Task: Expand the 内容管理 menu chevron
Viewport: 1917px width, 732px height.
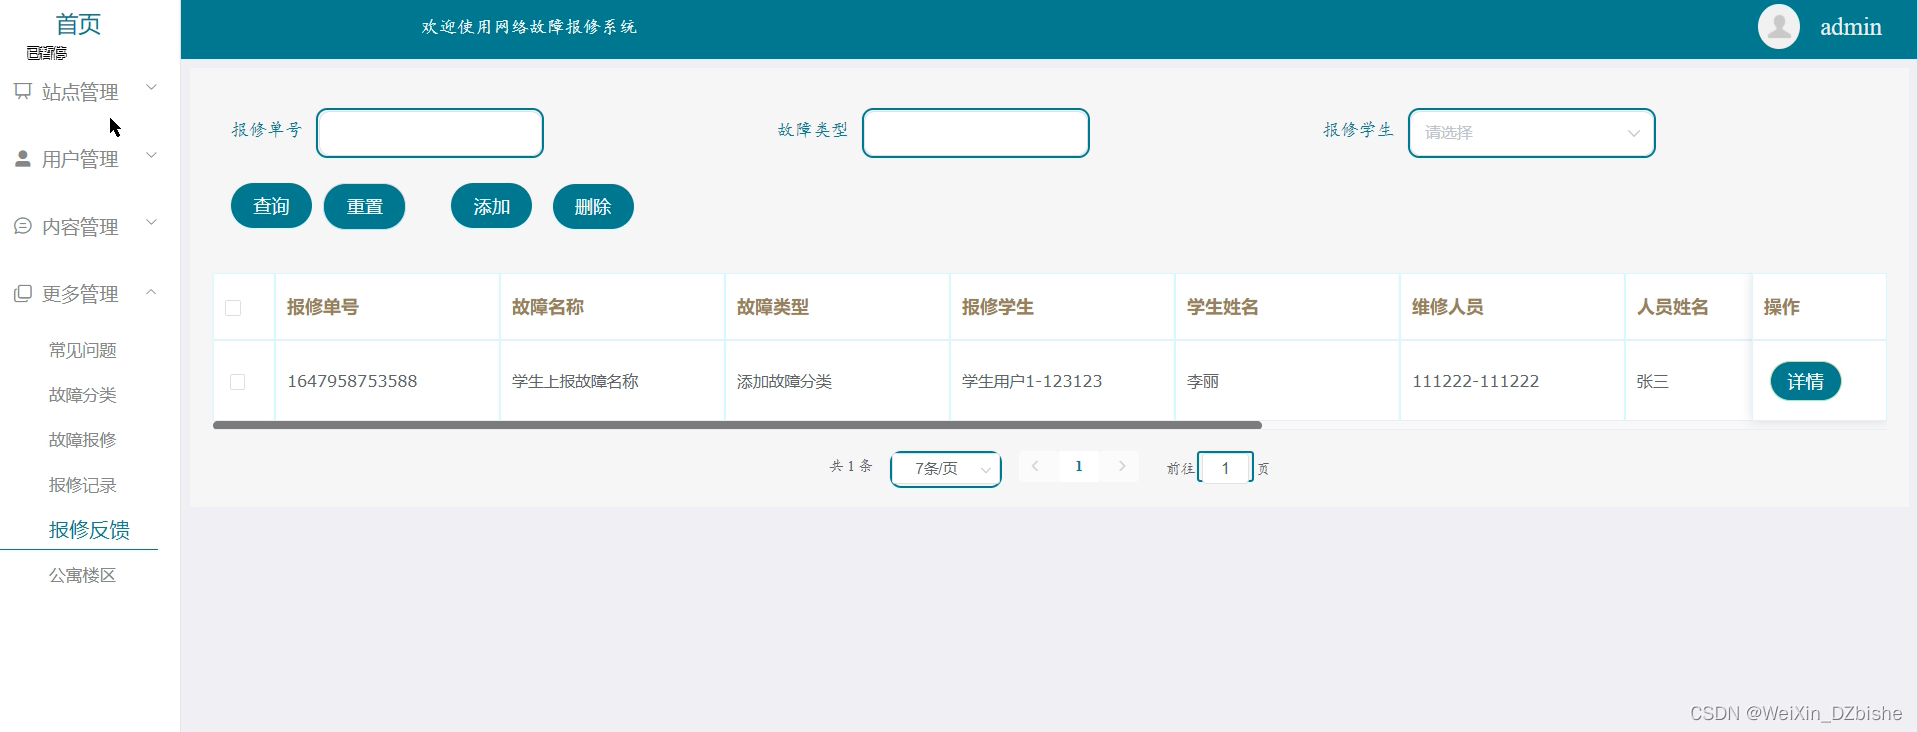Action: point(152,222)
